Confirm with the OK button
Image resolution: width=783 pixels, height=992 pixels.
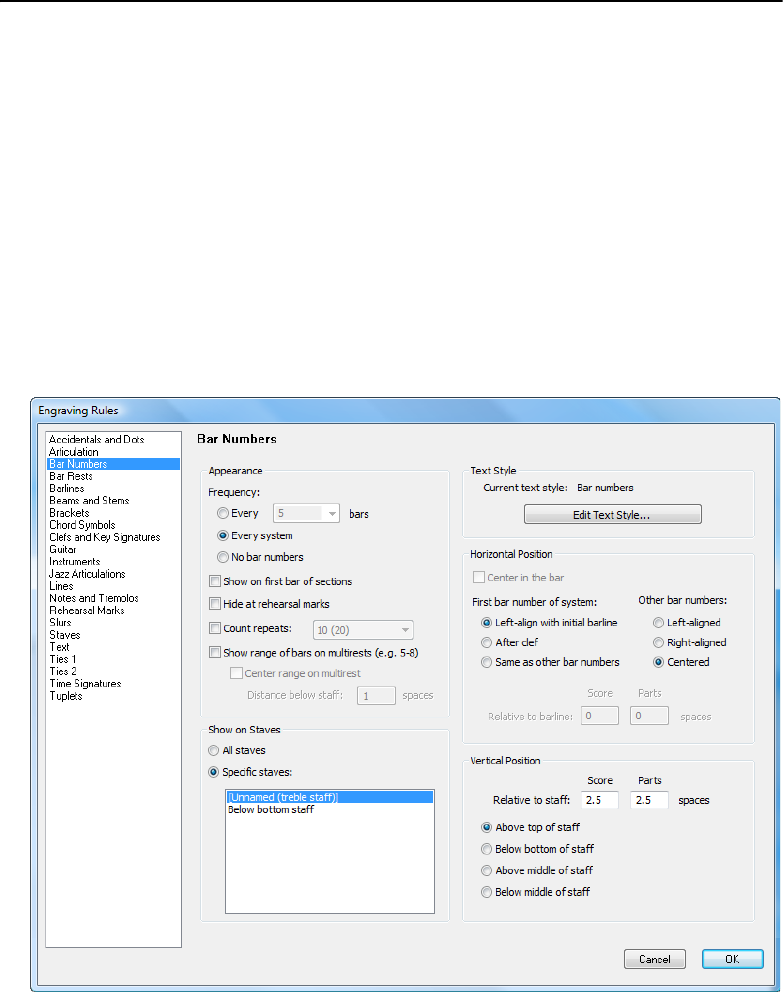point(732,959)
